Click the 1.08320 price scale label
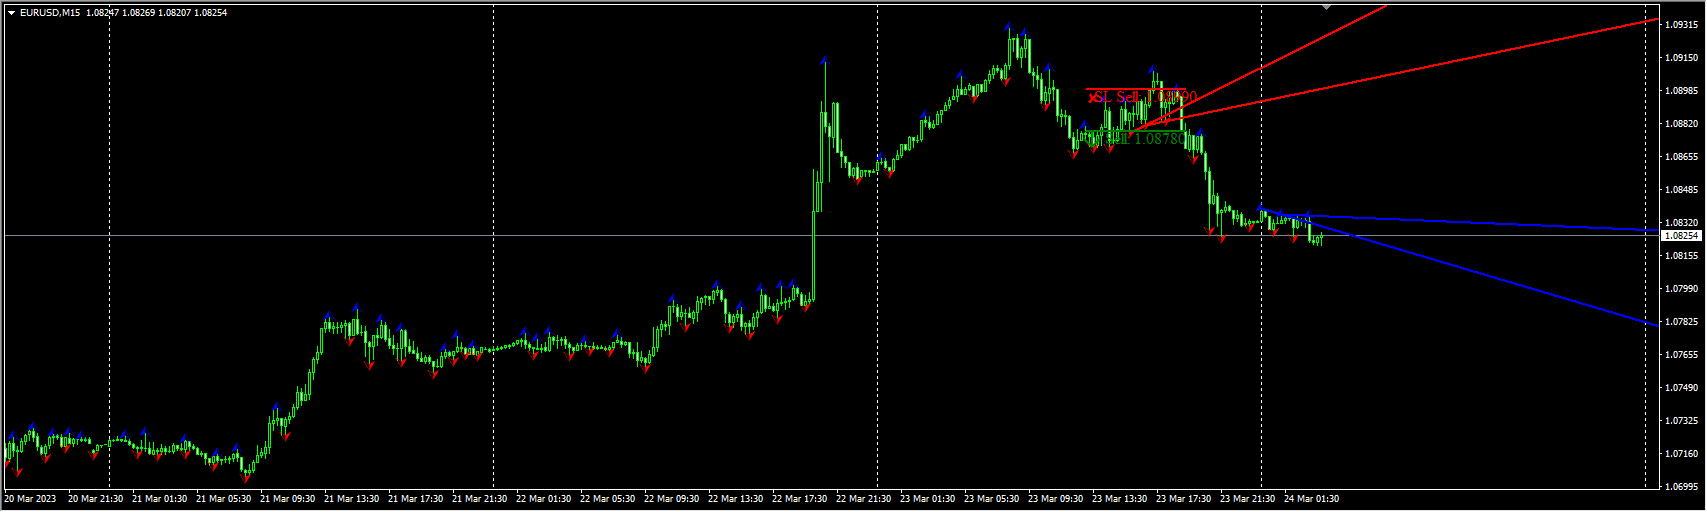The height and width of the screenshot is (512, 1707). pyautogui.click(x=1684, y=223)
